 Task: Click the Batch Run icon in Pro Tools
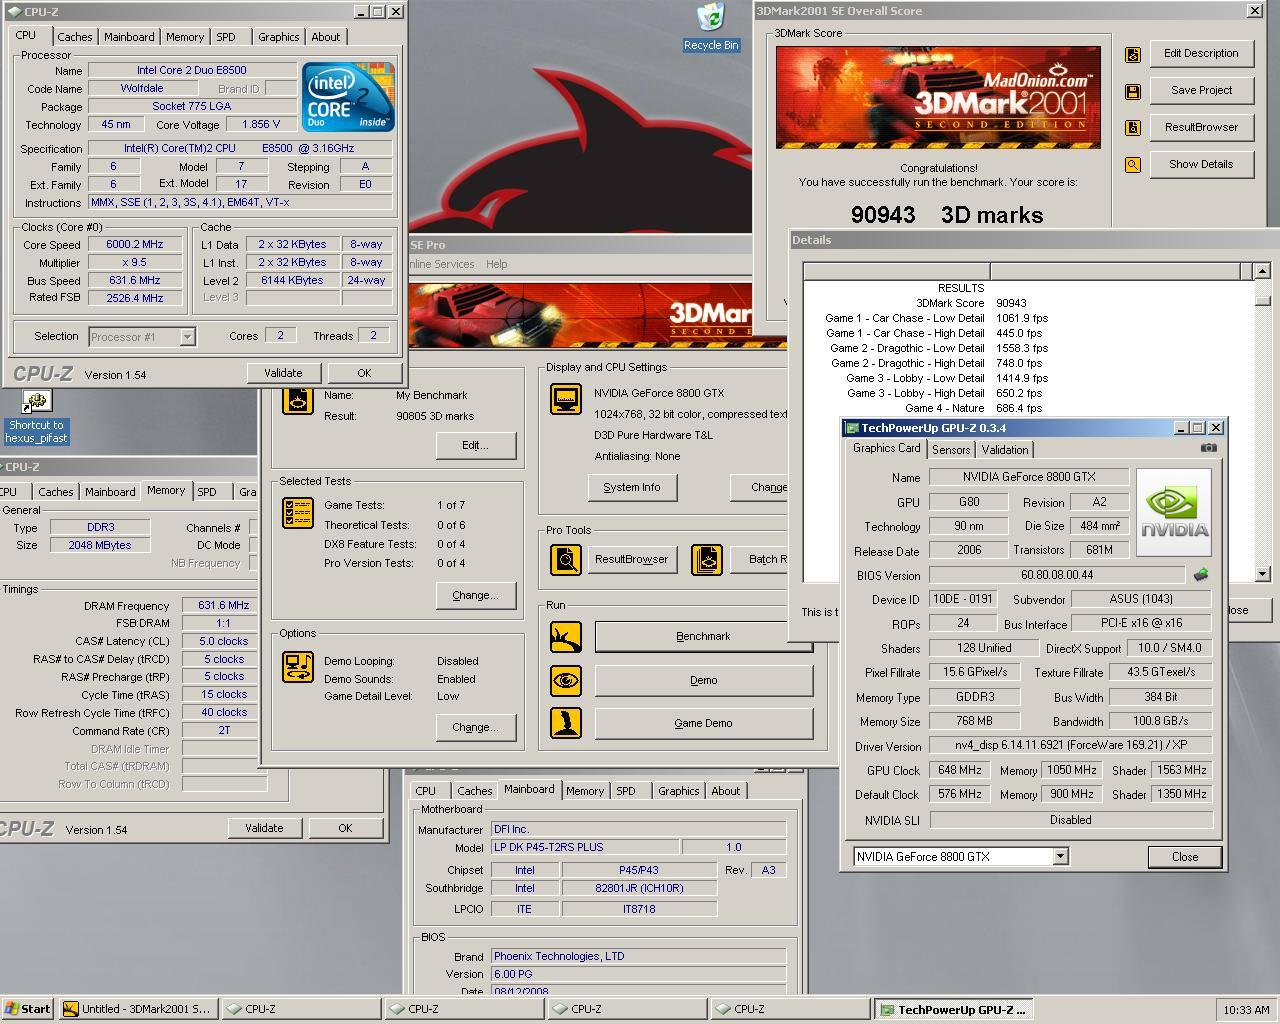pyautogui.click(x=707, y=559)
